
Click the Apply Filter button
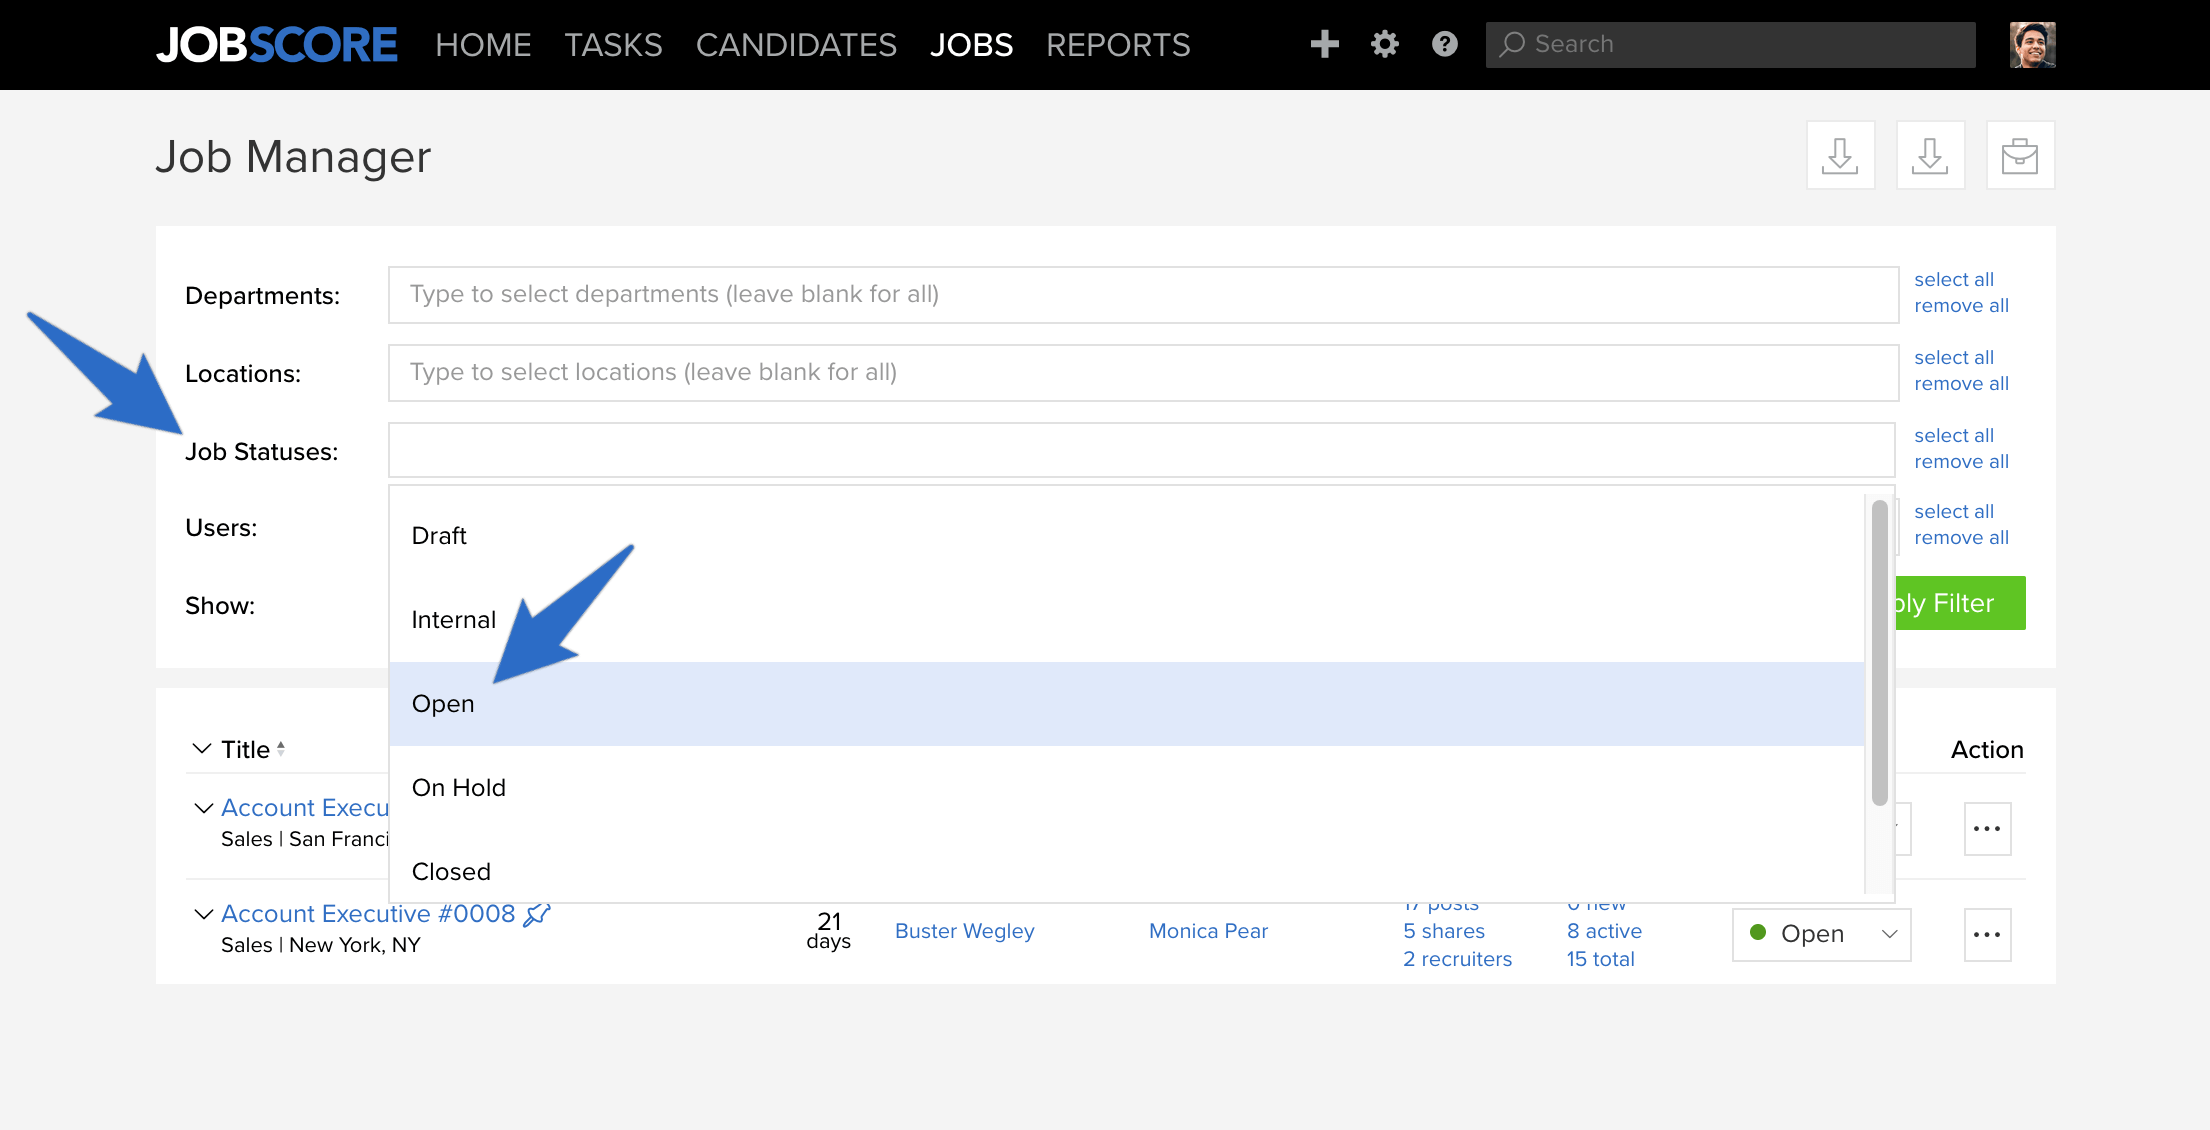(1960, 603)
